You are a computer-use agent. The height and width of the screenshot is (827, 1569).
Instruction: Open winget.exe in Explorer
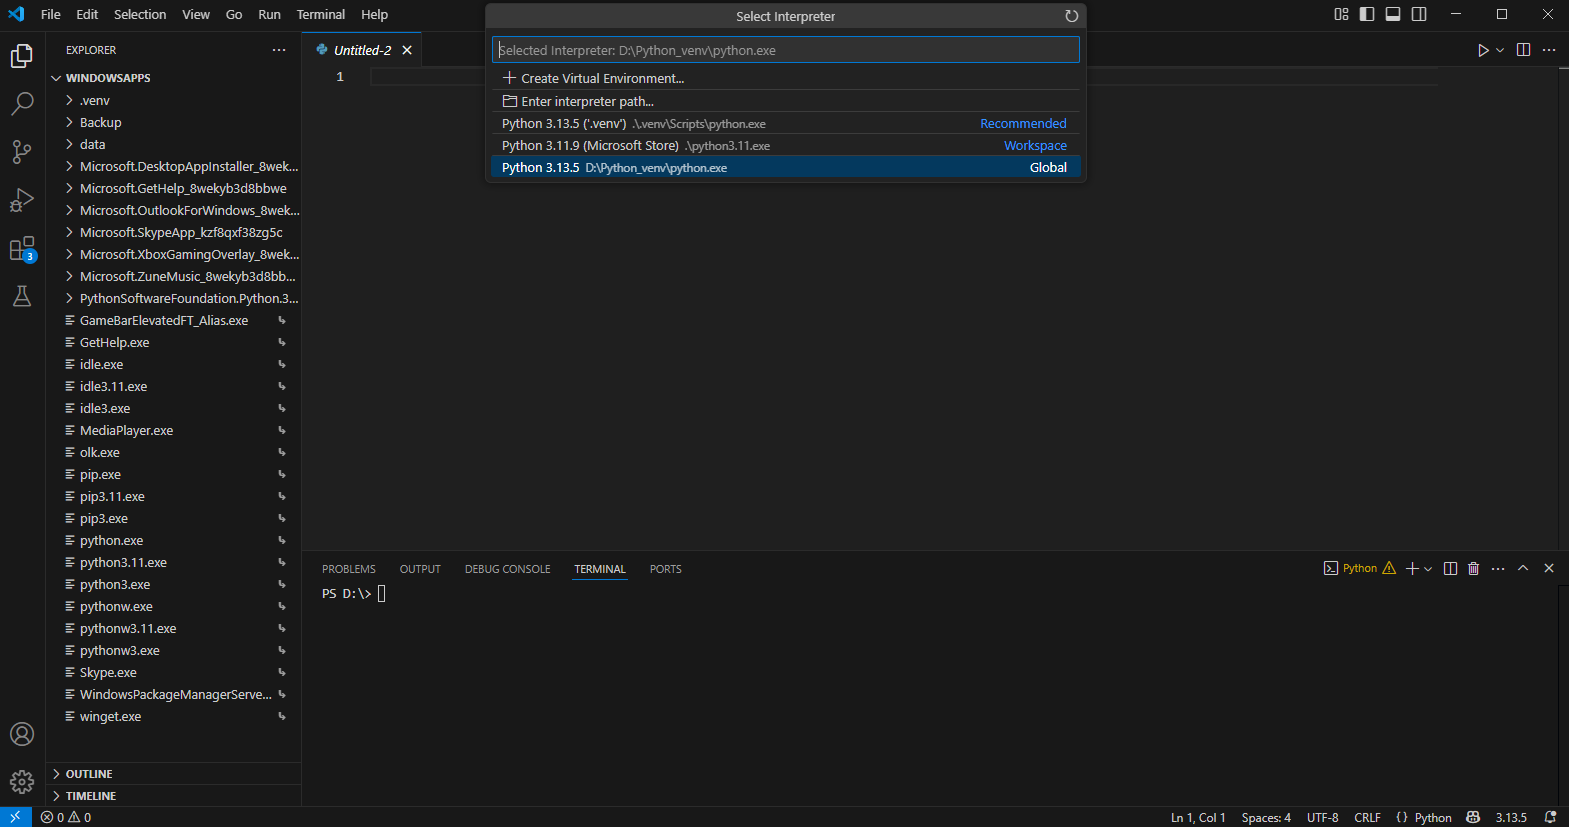[174, 716]
